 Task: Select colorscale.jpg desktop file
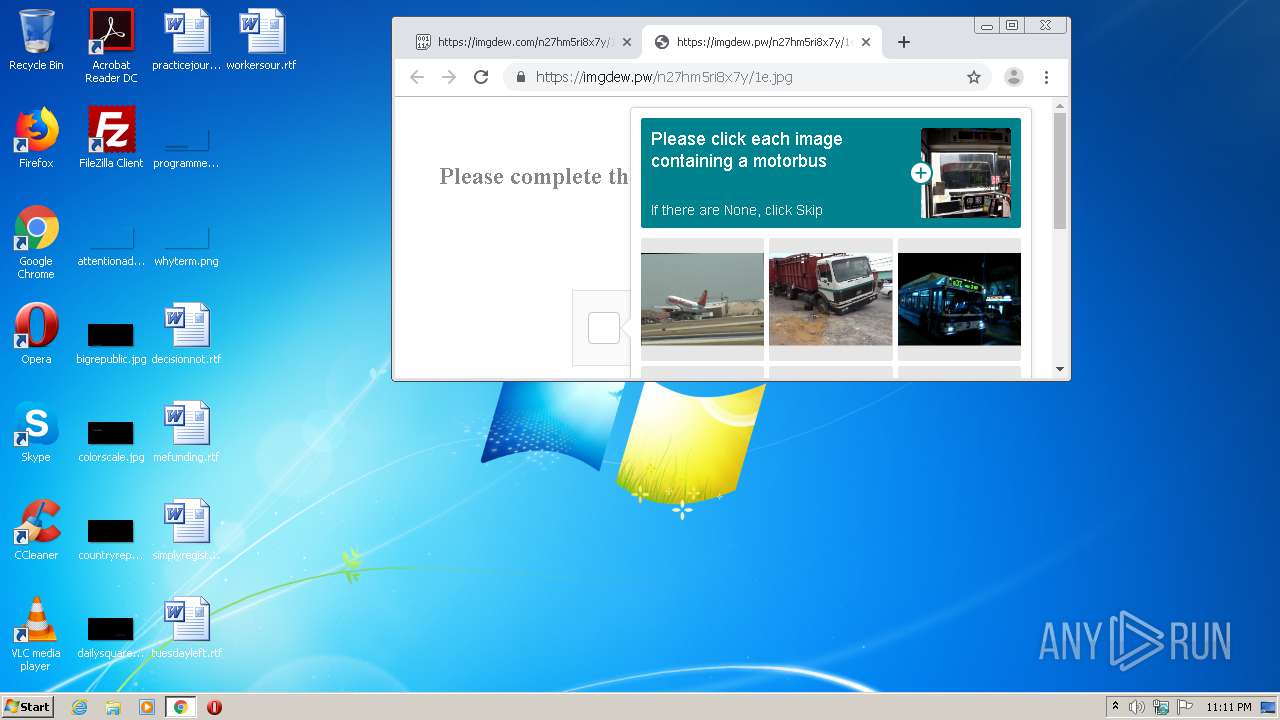111,440
